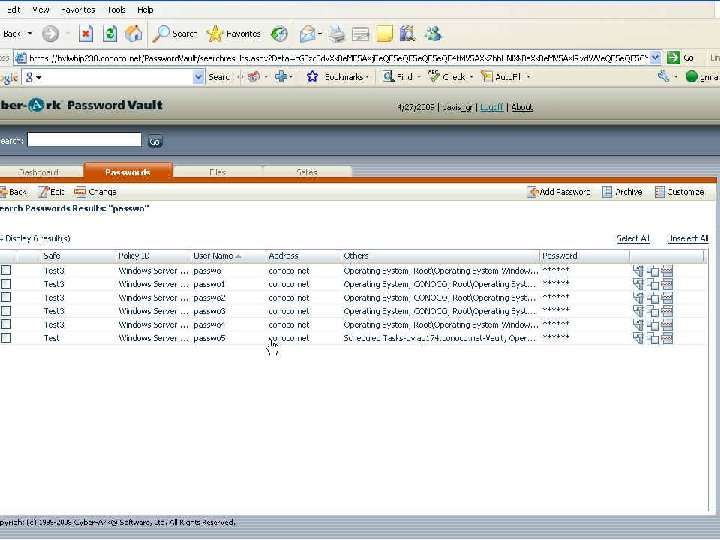
Task: Click the wavy-line icon in passwo row
Action: (x=667, y=271)
